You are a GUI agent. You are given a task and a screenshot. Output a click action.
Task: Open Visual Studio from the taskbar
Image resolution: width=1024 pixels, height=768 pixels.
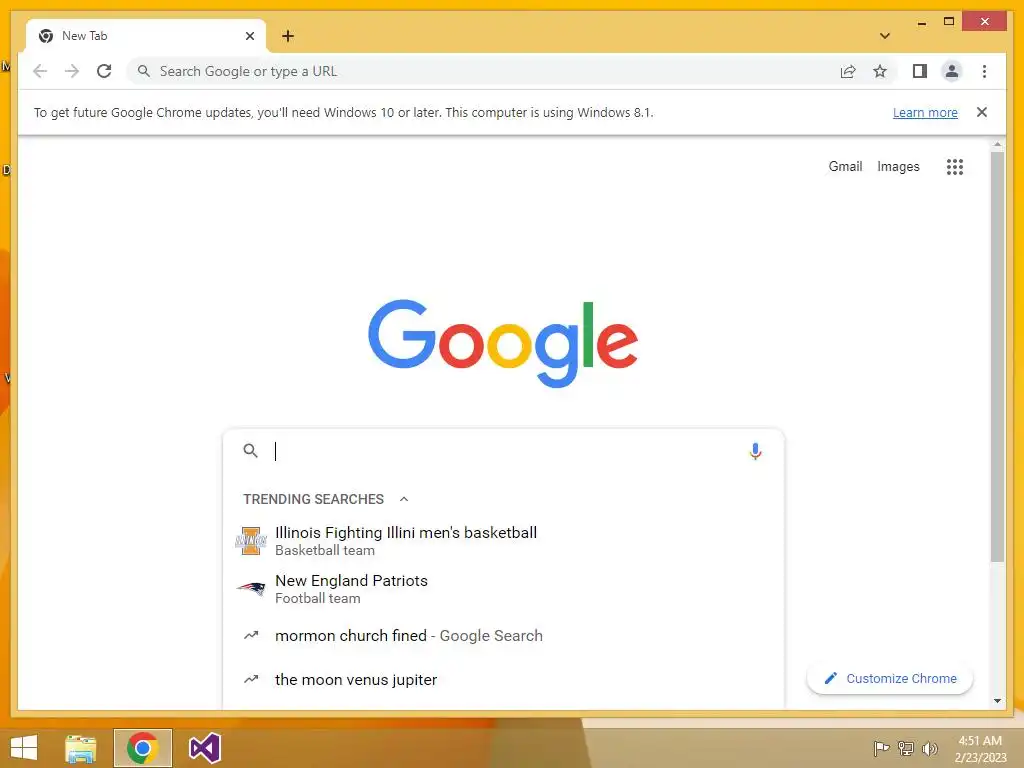coord(204,748)
